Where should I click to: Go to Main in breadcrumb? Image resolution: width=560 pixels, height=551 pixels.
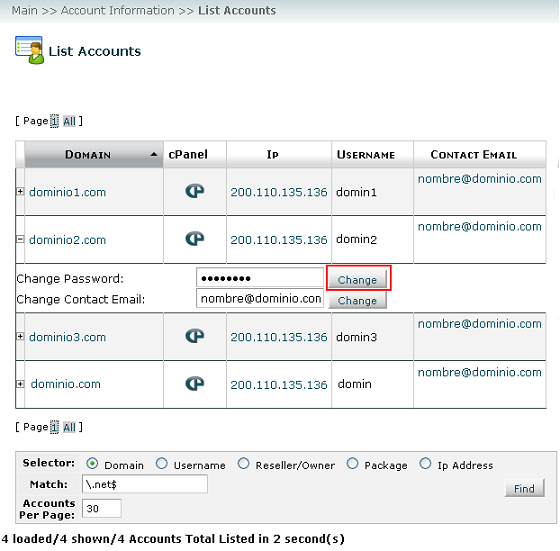pyautogui.click(x=24, y=10)
